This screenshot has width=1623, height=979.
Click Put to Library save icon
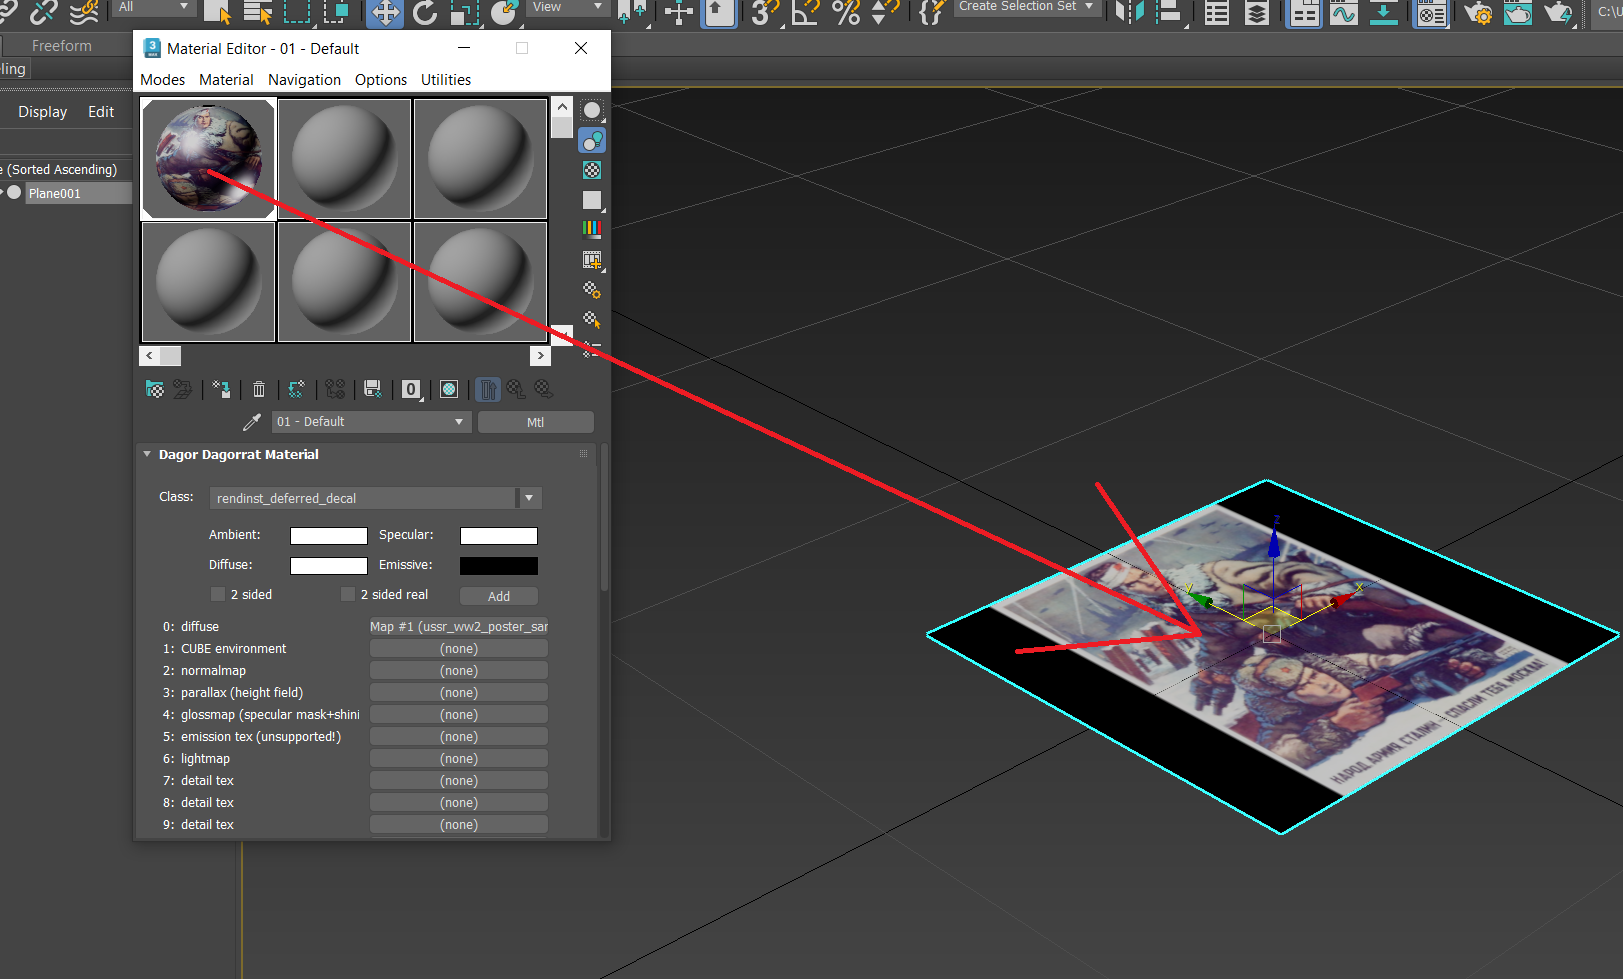coord(372,390)
